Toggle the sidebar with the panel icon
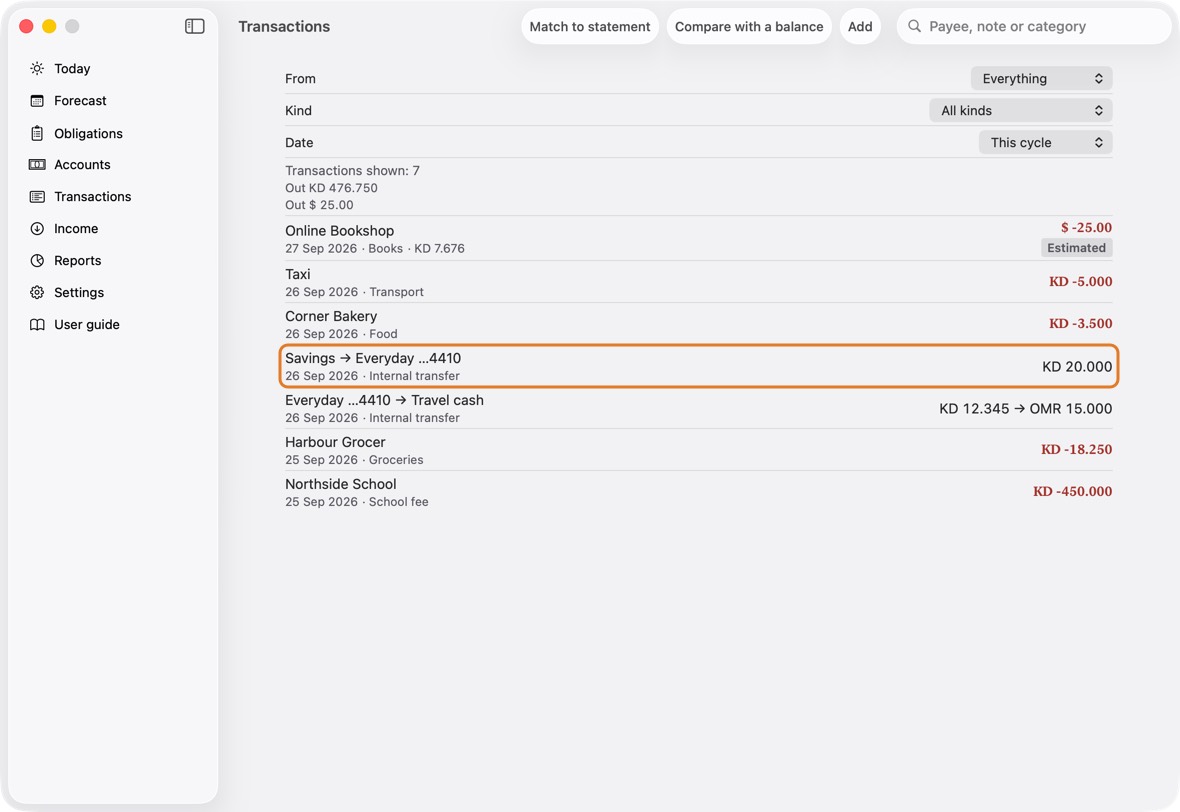The height and width of the screenshot is (812, 1180). 194,26
